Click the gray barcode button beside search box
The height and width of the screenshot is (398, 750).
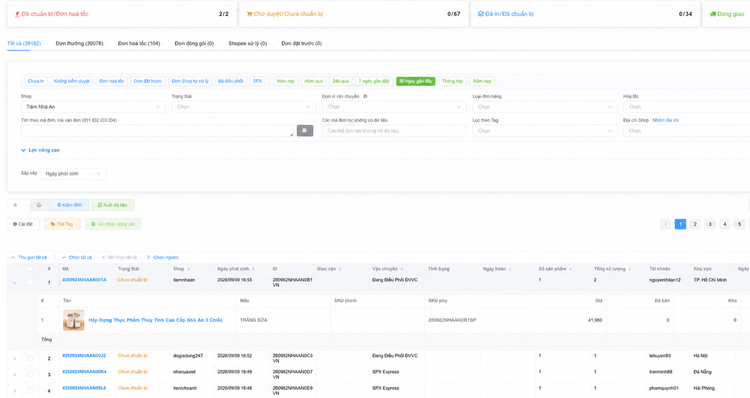pyautogui.click(x=305, y=130)
